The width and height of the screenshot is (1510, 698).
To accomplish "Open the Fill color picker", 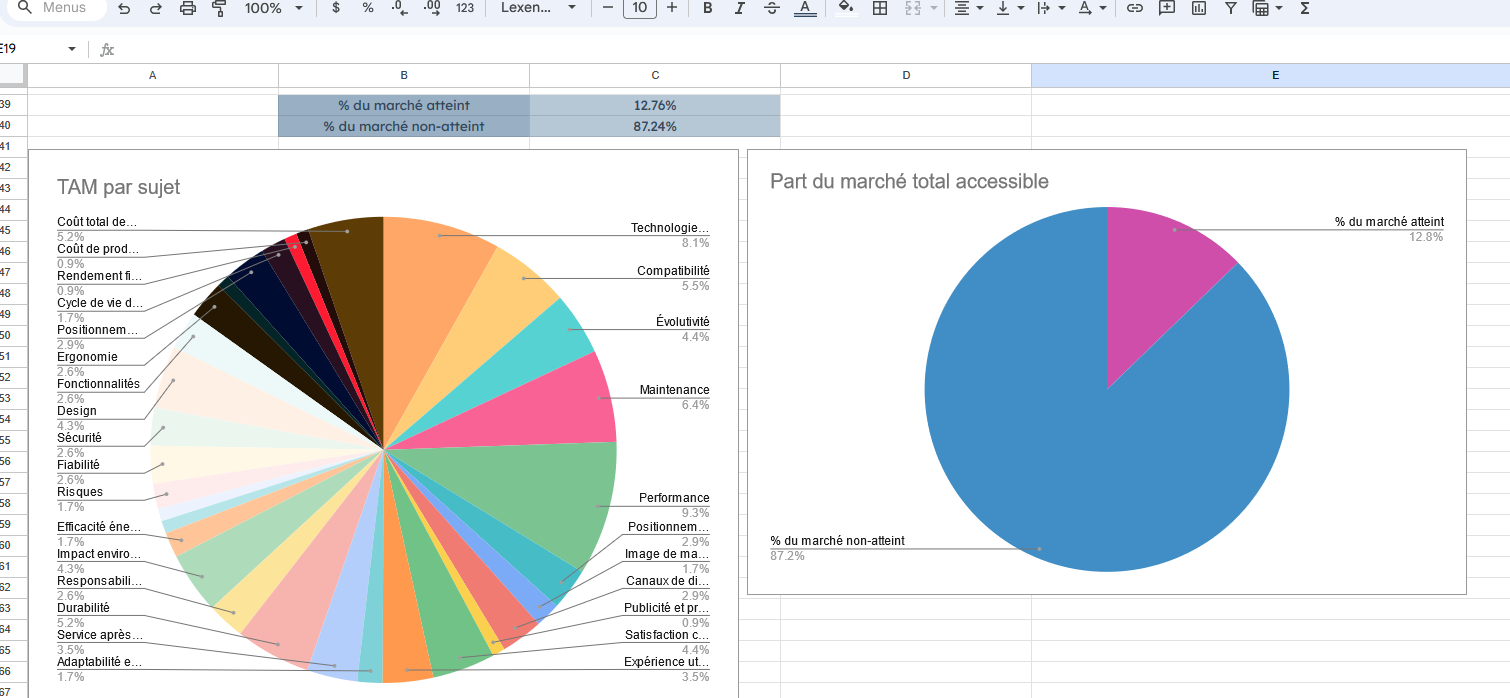I will 846,8.
